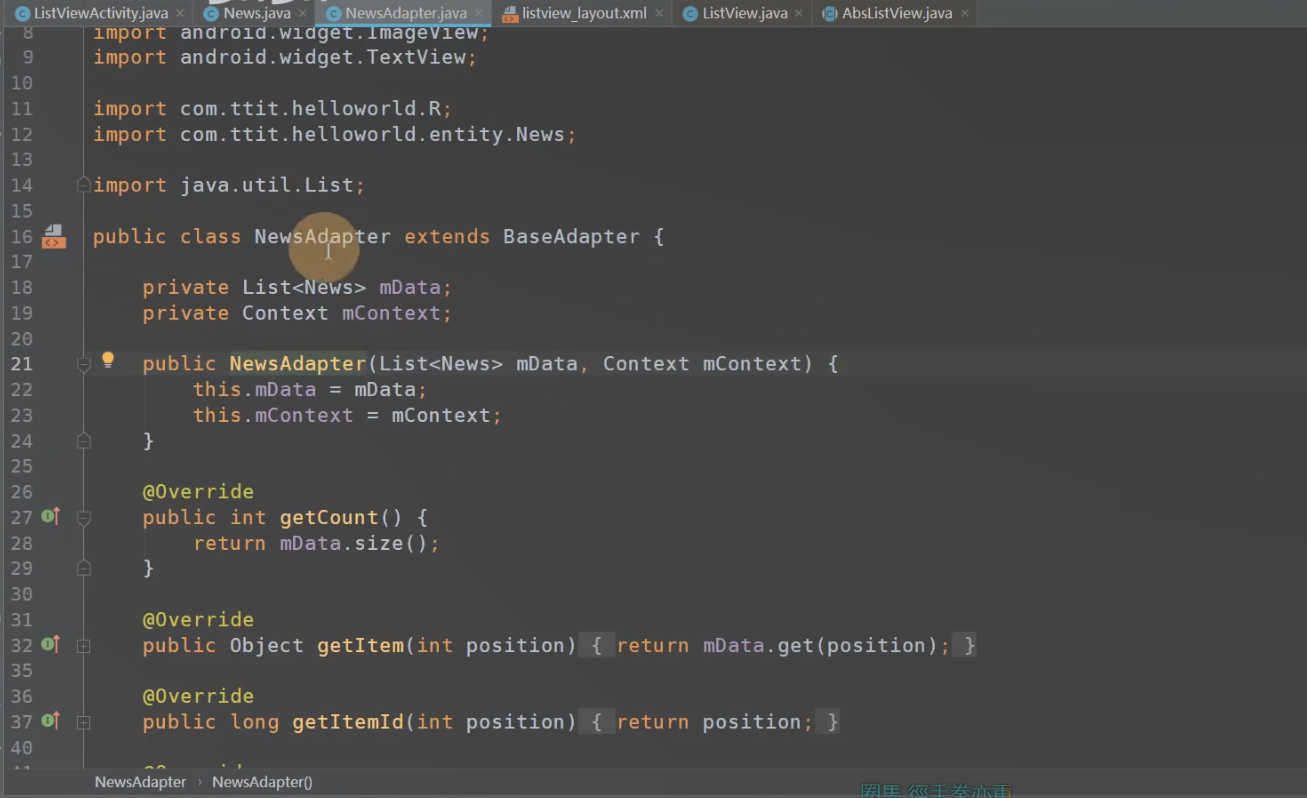
Task: Open the News.java editor tab
Action: 256,13
